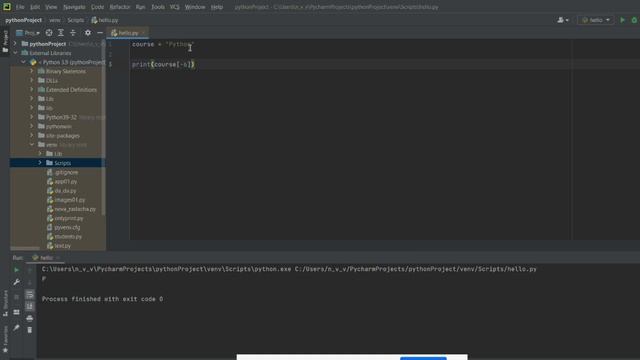Click the hello.py breadcrumb

(x=105, y=20)
